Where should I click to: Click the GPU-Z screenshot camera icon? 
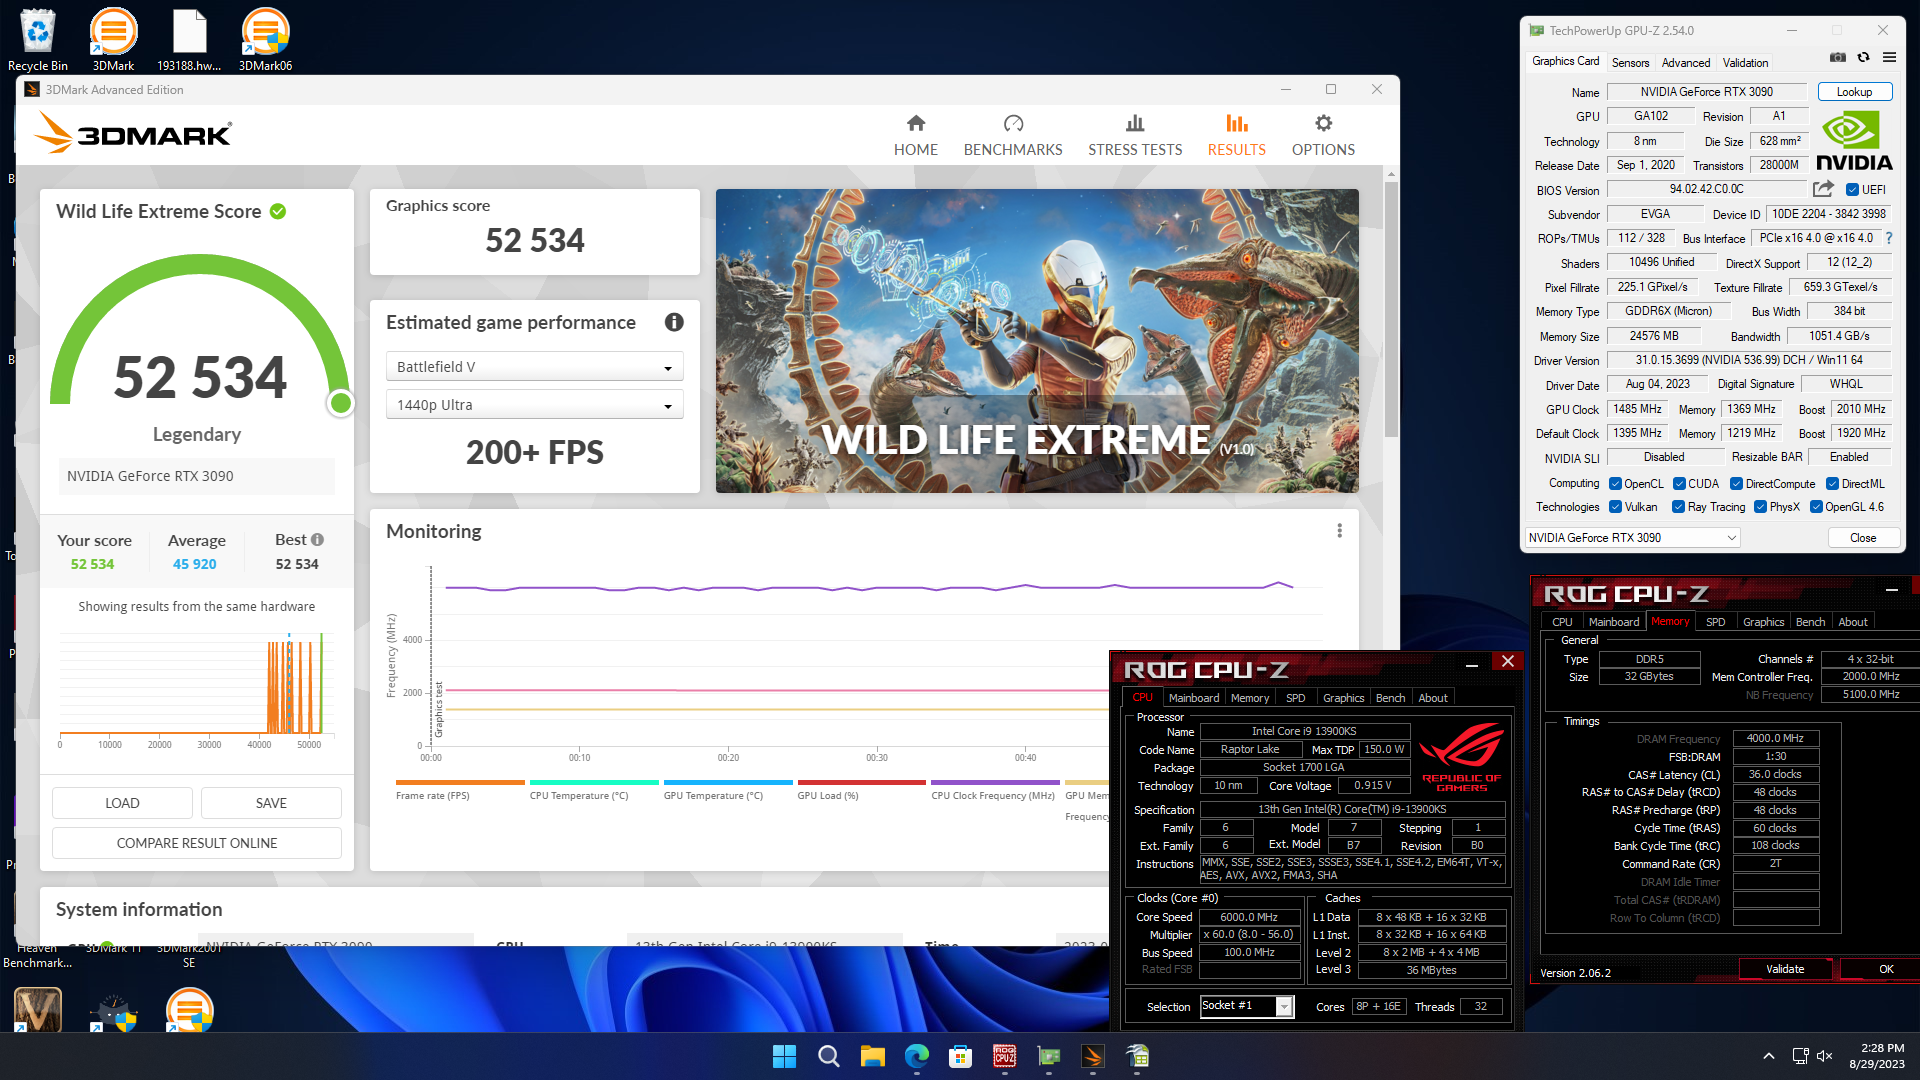1838,58
